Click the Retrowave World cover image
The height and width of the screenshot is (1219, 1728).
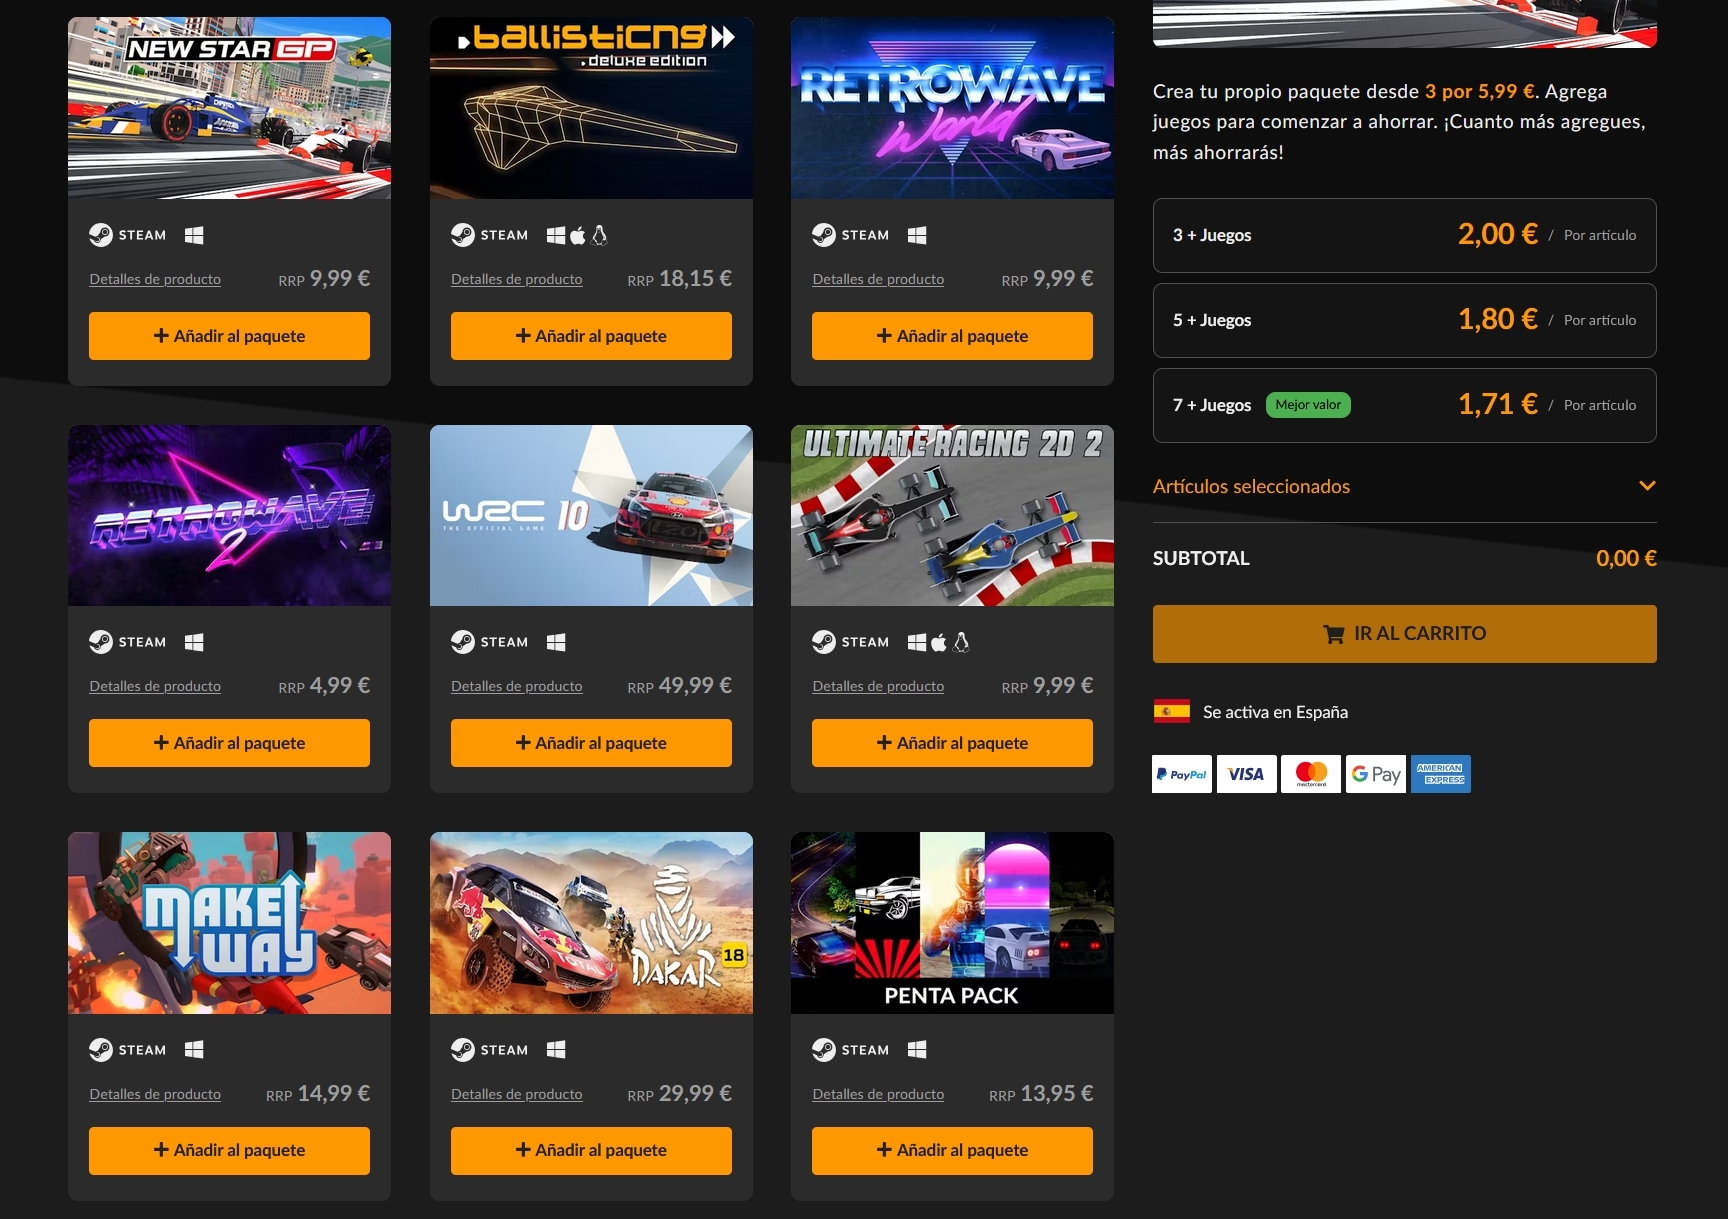coord(952,108)
